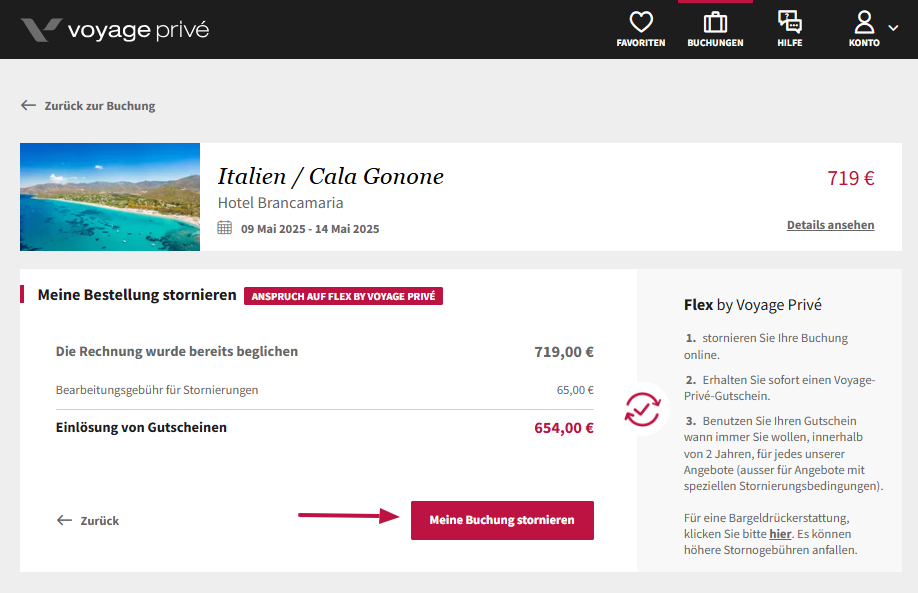918x593 pixels.
Task: Open Favoriten via the heart icon
Action: (640, 22)
